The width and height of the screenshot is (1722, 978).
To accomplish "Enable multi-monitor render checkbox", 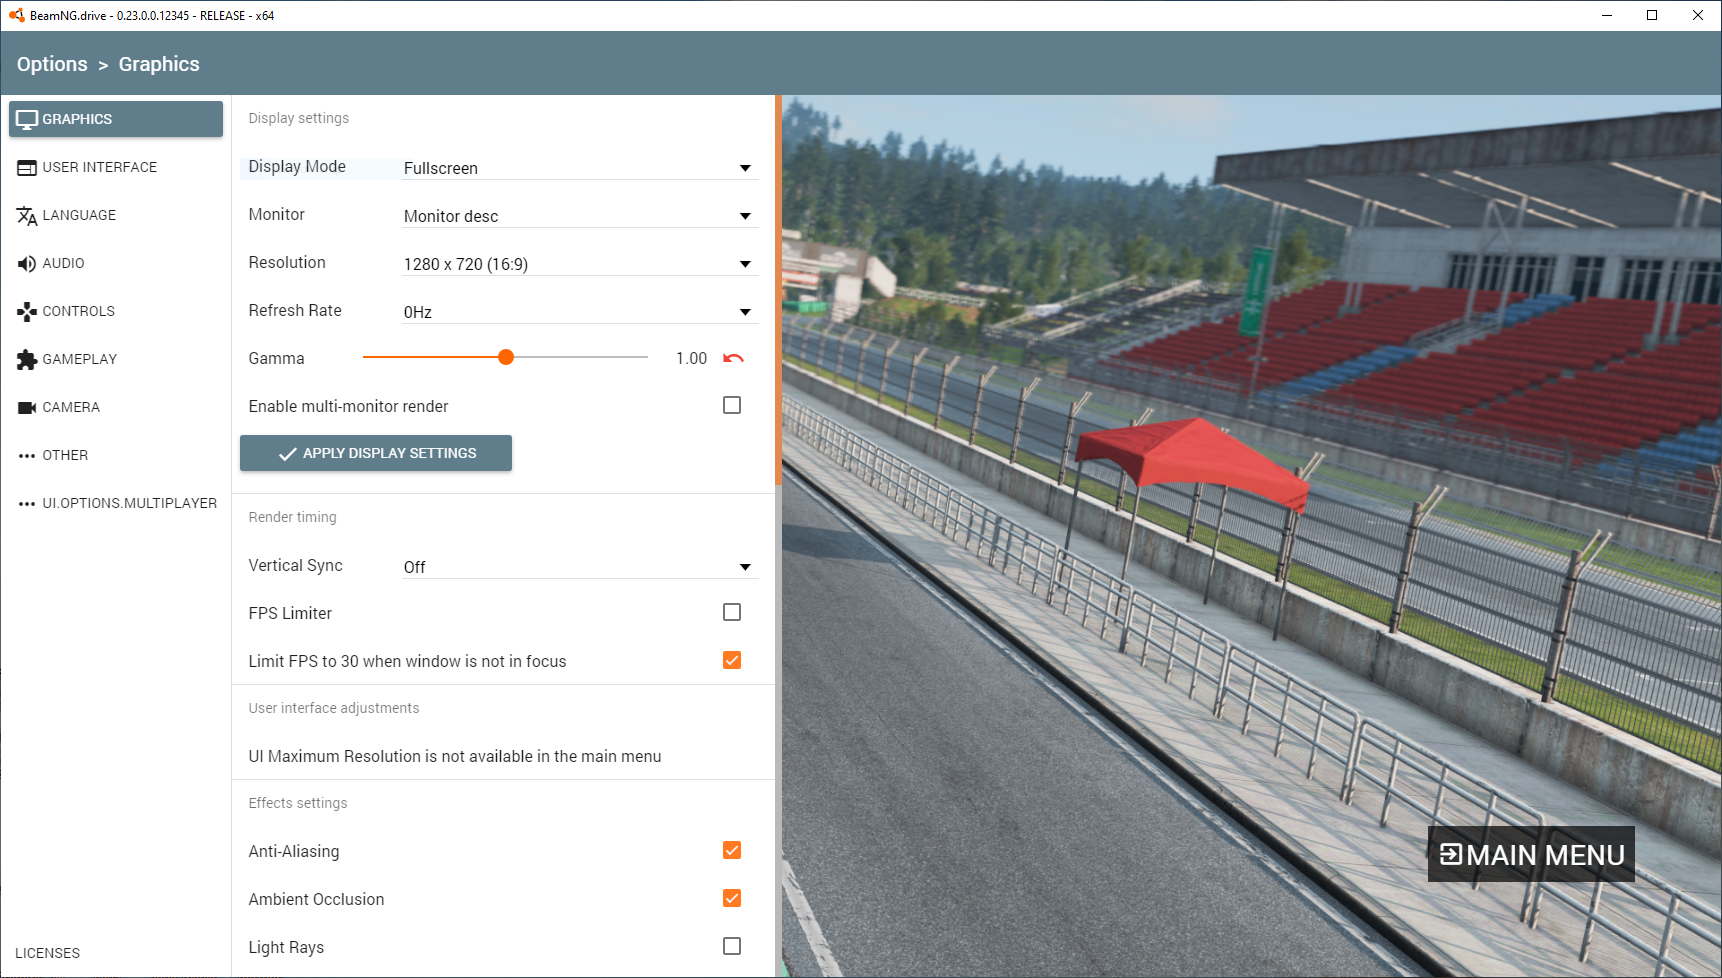I will point(732,405).
